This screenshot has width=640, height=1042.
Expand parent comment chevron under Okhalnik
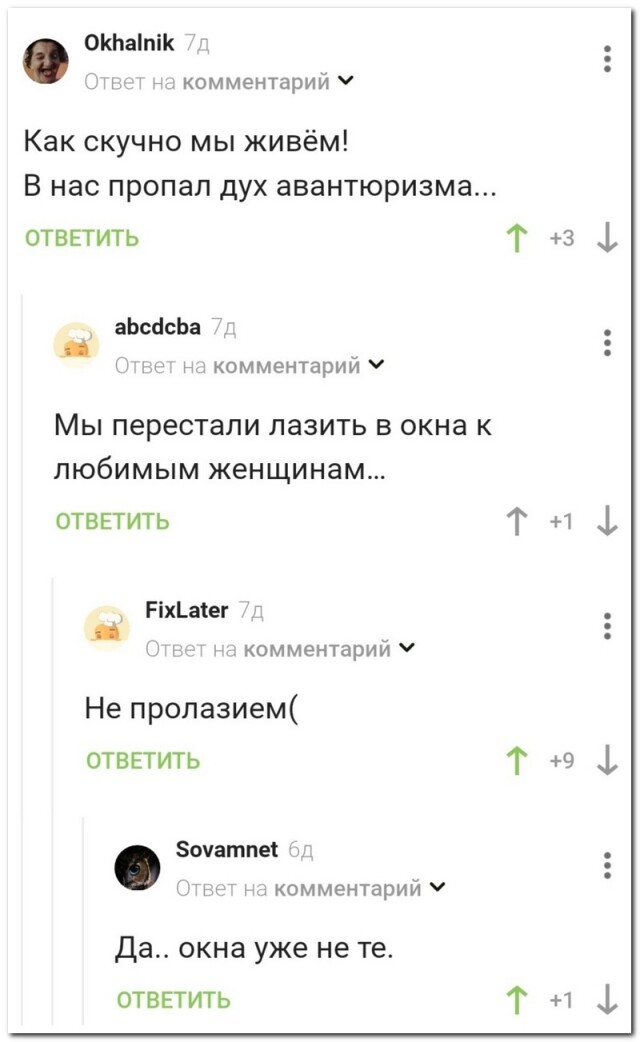pyautogui.click(x=346, y=82)
